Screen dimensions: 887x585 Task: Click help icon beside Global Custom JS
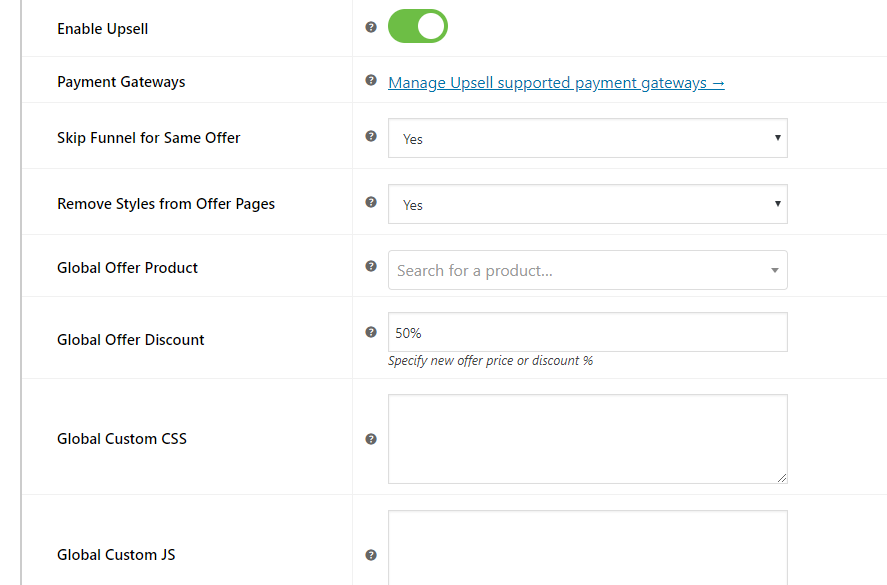(371, 555)
